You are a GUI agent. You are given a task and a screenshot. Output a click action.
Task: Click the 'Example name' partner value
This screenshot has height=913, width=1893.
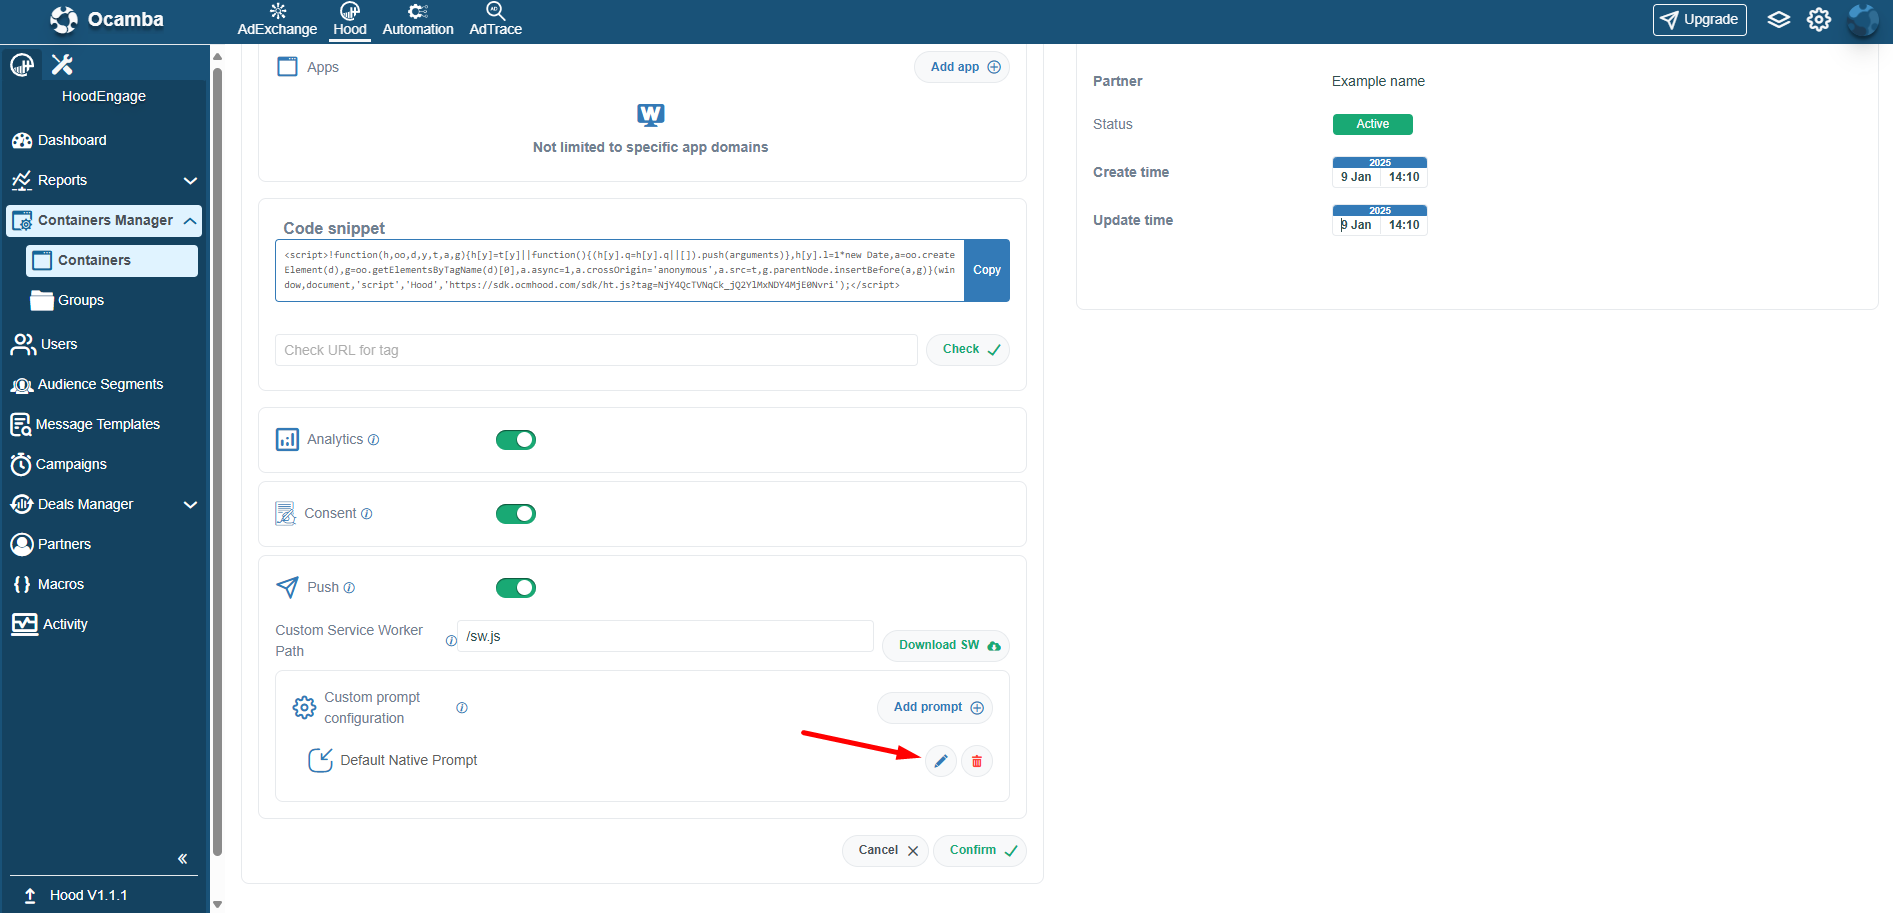1378,81
